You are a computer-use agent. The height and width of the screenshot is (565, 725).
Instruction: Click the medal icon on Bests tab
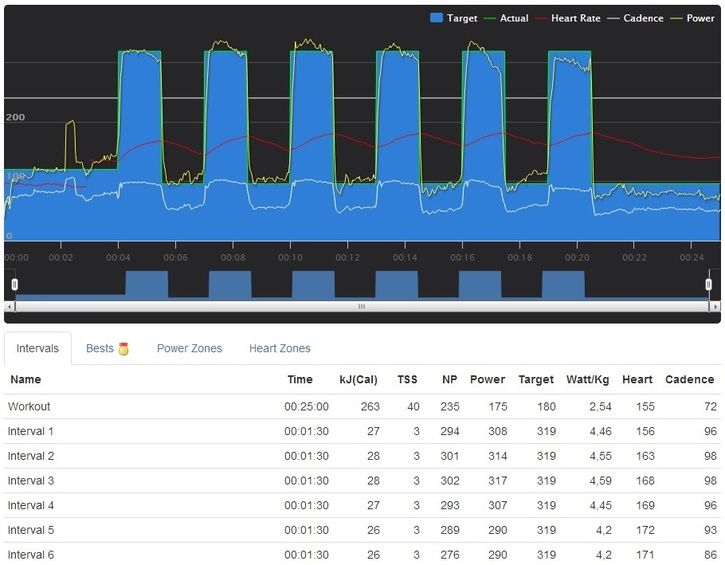click(124, 349)
